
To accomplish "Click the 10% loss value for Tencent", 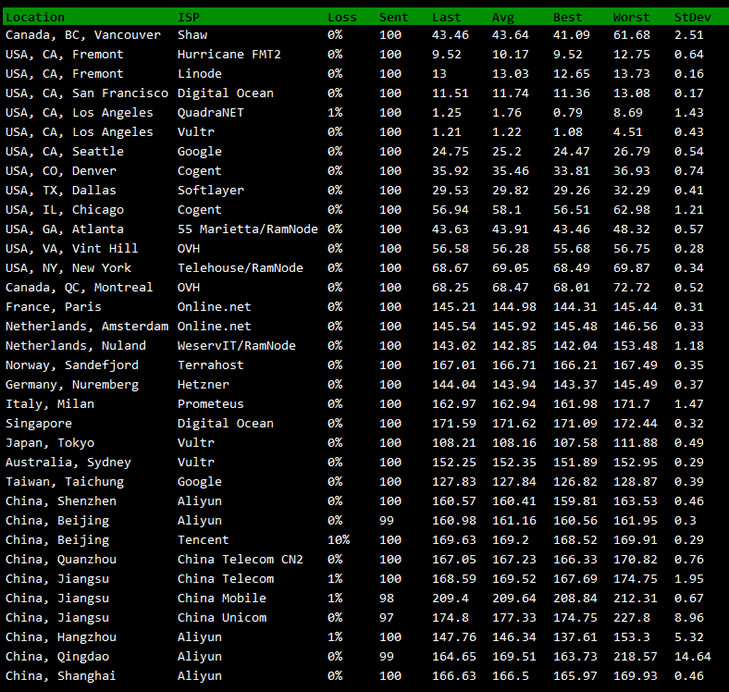I will click(x=338, y=540).
